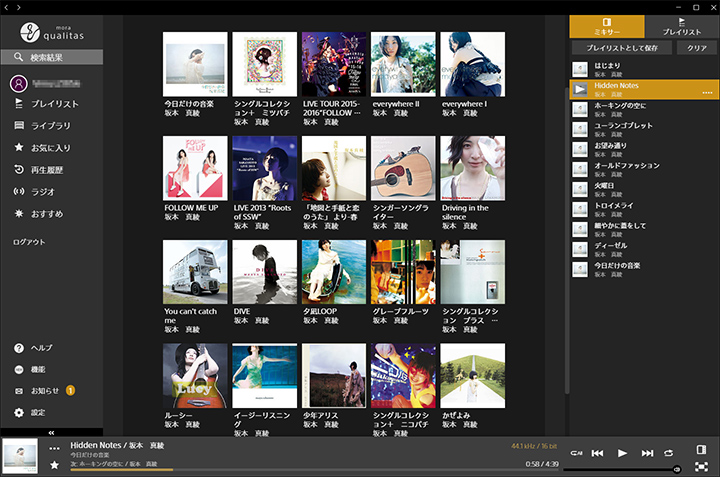Open the シンガーソングライター guitar album cover
Screen dimensions: 720x477
[x=403, y=168]
